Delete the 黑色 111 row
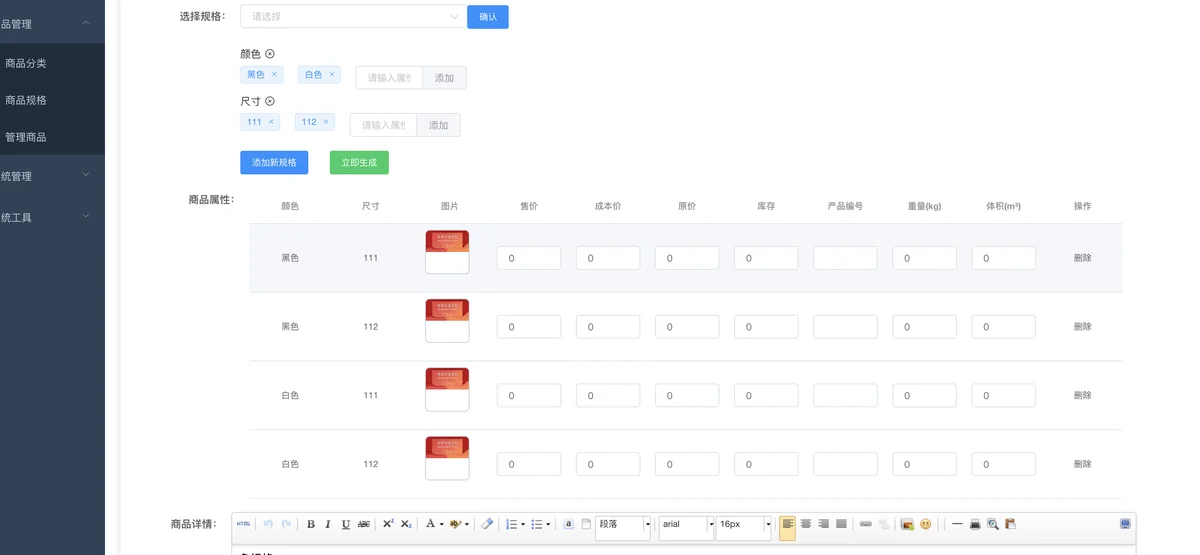1200x555 pixels. click(1082, 258)
